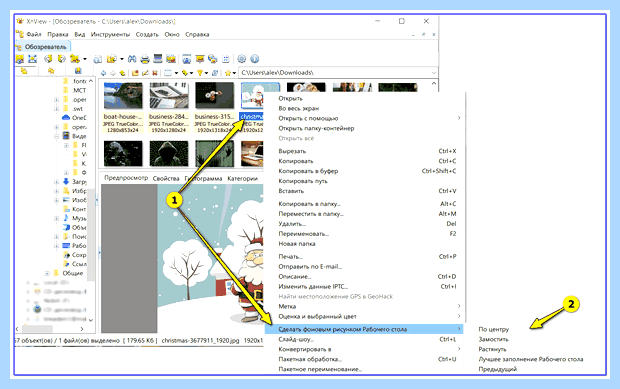Expand the .swt folder tree node
The image size is (620, 389).
click(x=57, y=109)
